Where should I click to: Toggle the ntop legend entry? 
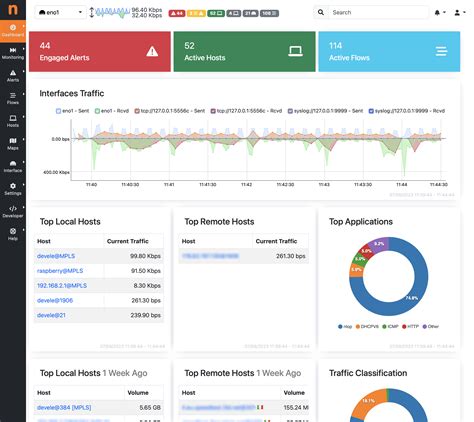pos(345,326)
